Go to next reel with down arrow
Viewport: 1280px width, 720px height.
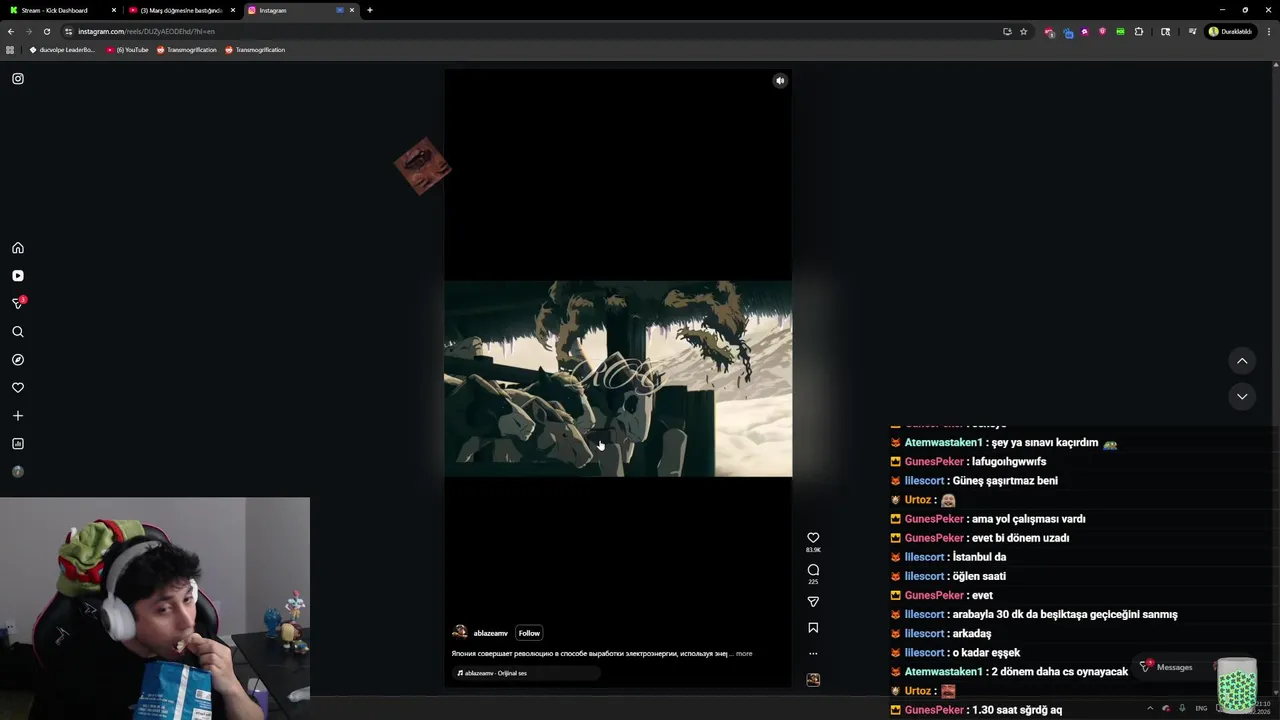(x=1242, y=396)
